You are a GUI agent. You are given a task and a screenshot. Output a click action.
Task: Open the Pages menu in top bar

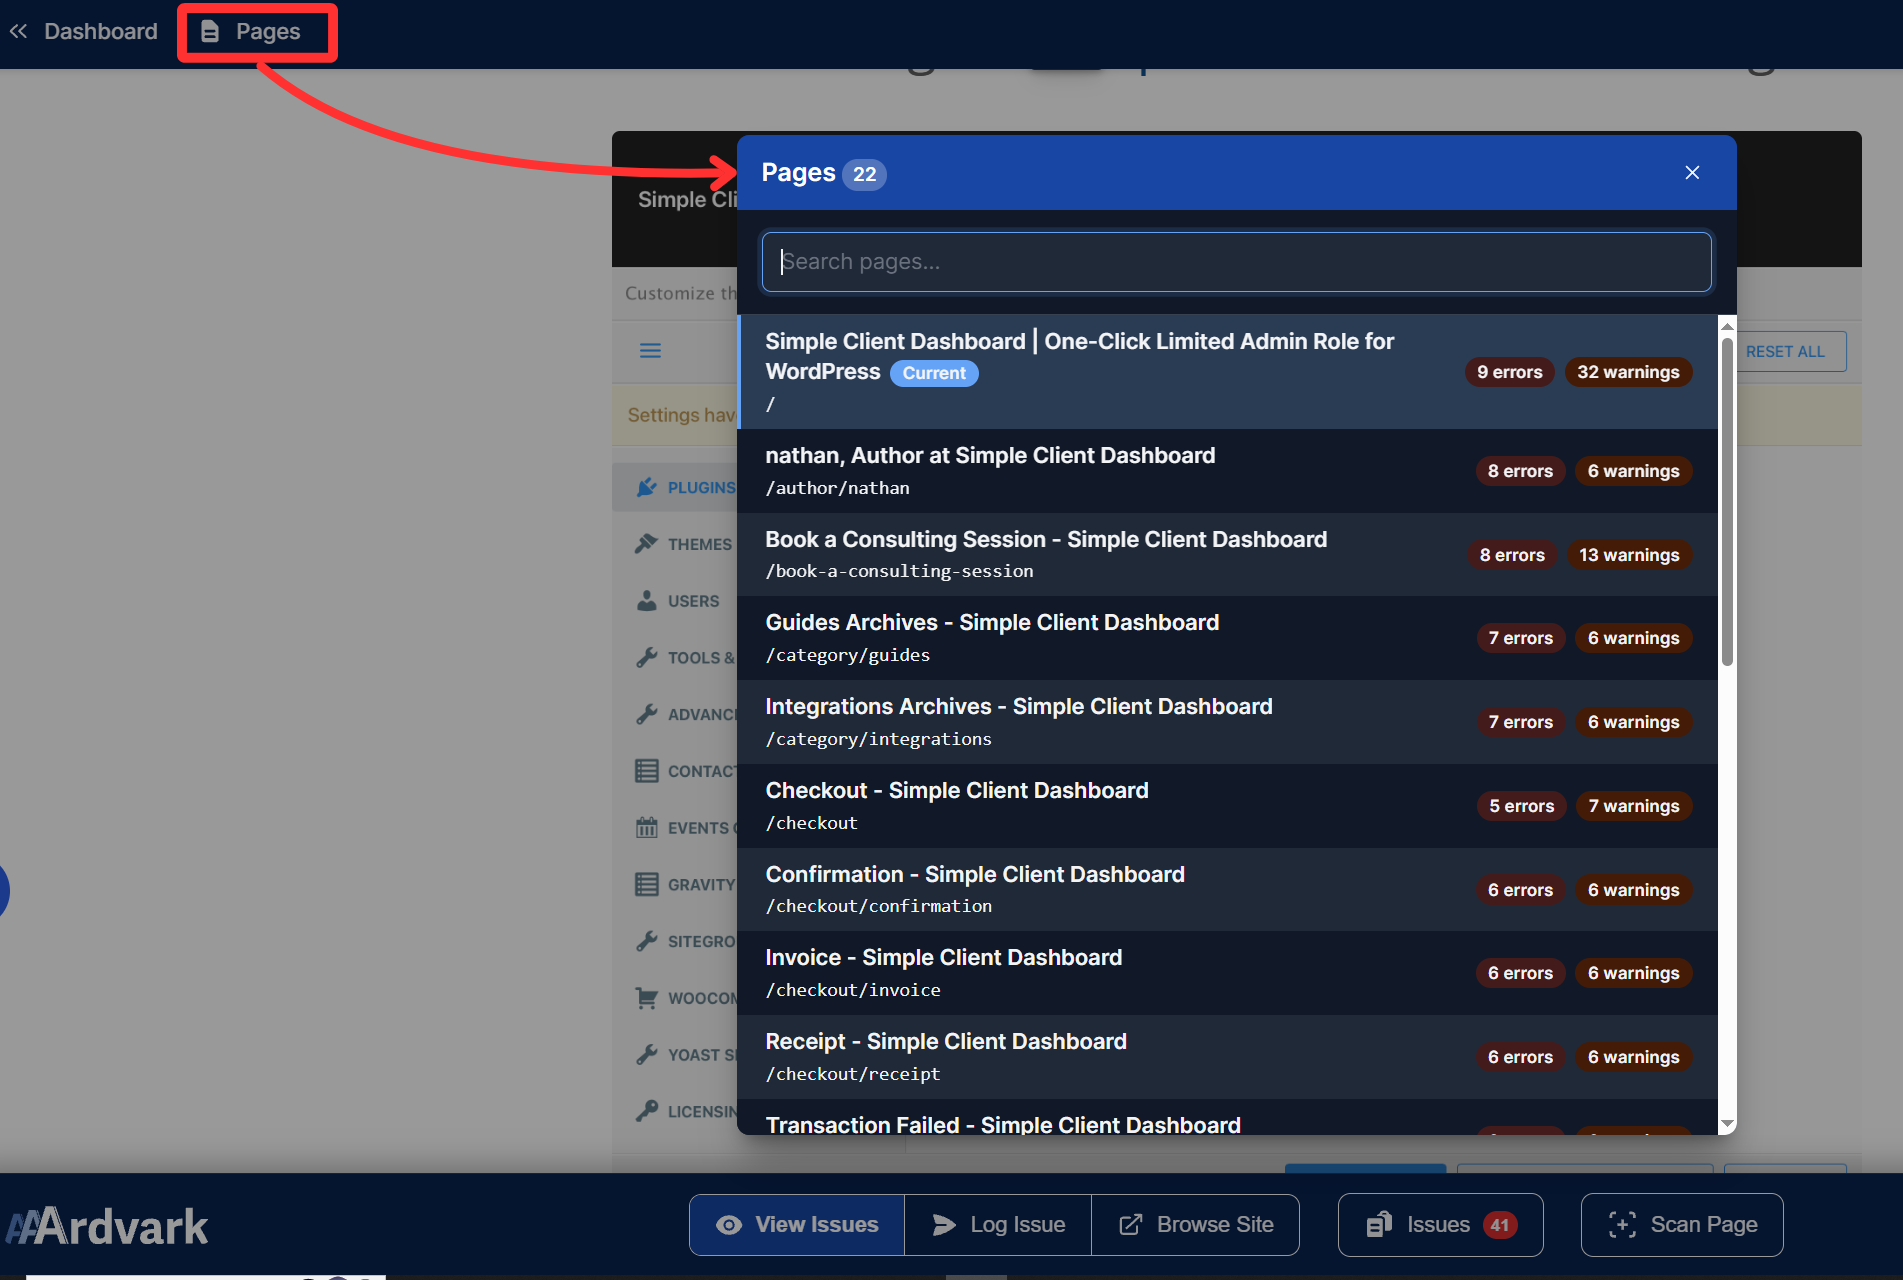click(257, 32)
